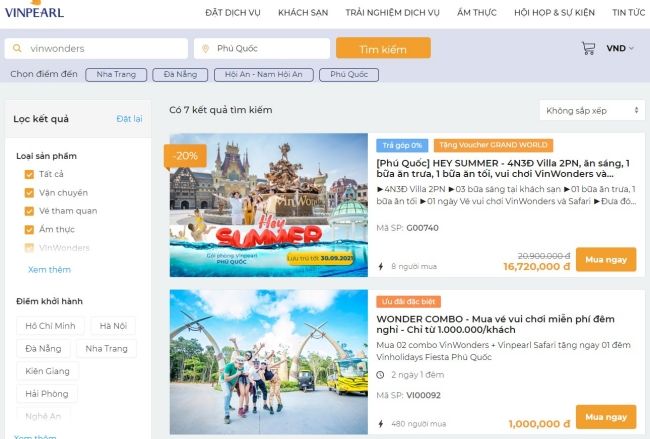The image size is (650, 439).
Task: Select Nghệ An departure point
Action: point(44,416)
